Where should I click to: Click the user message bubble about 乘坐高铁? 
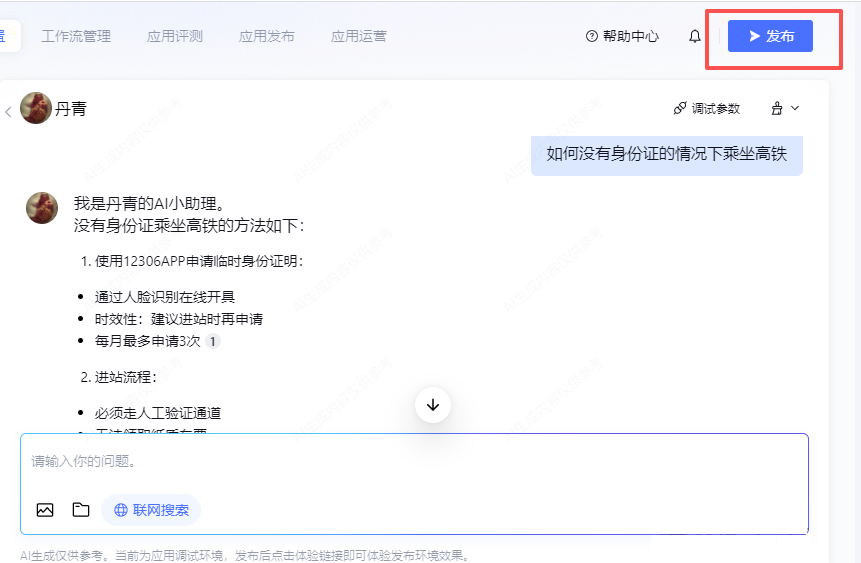667,154
